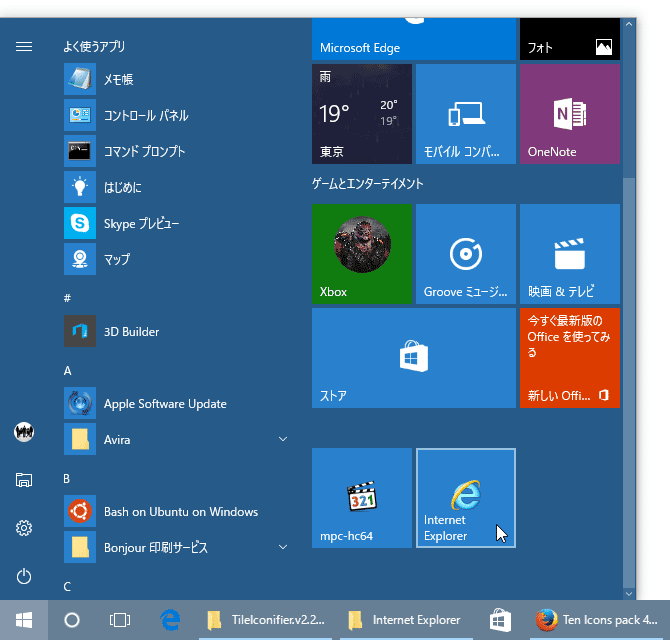Viewport: 670px width, 640px height.
Task: Switch to Internet Explorer folder taskbar item
Action: 406,620
